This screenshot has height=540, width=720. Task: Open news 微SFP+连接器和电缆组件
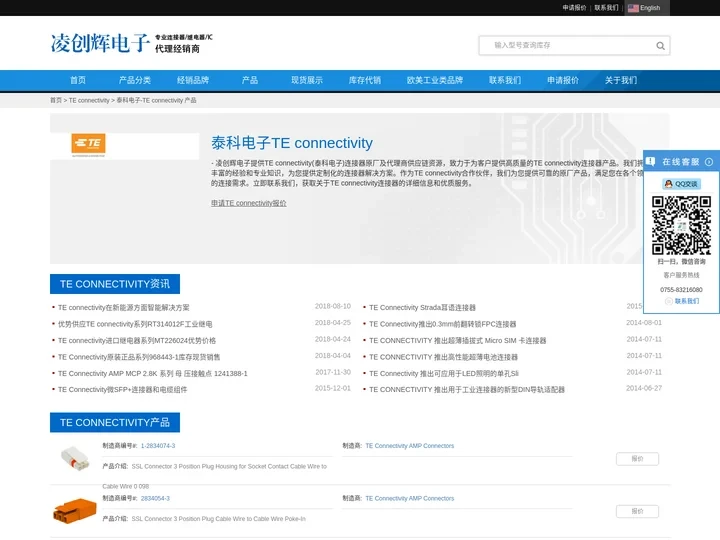(x=123, y=389)
